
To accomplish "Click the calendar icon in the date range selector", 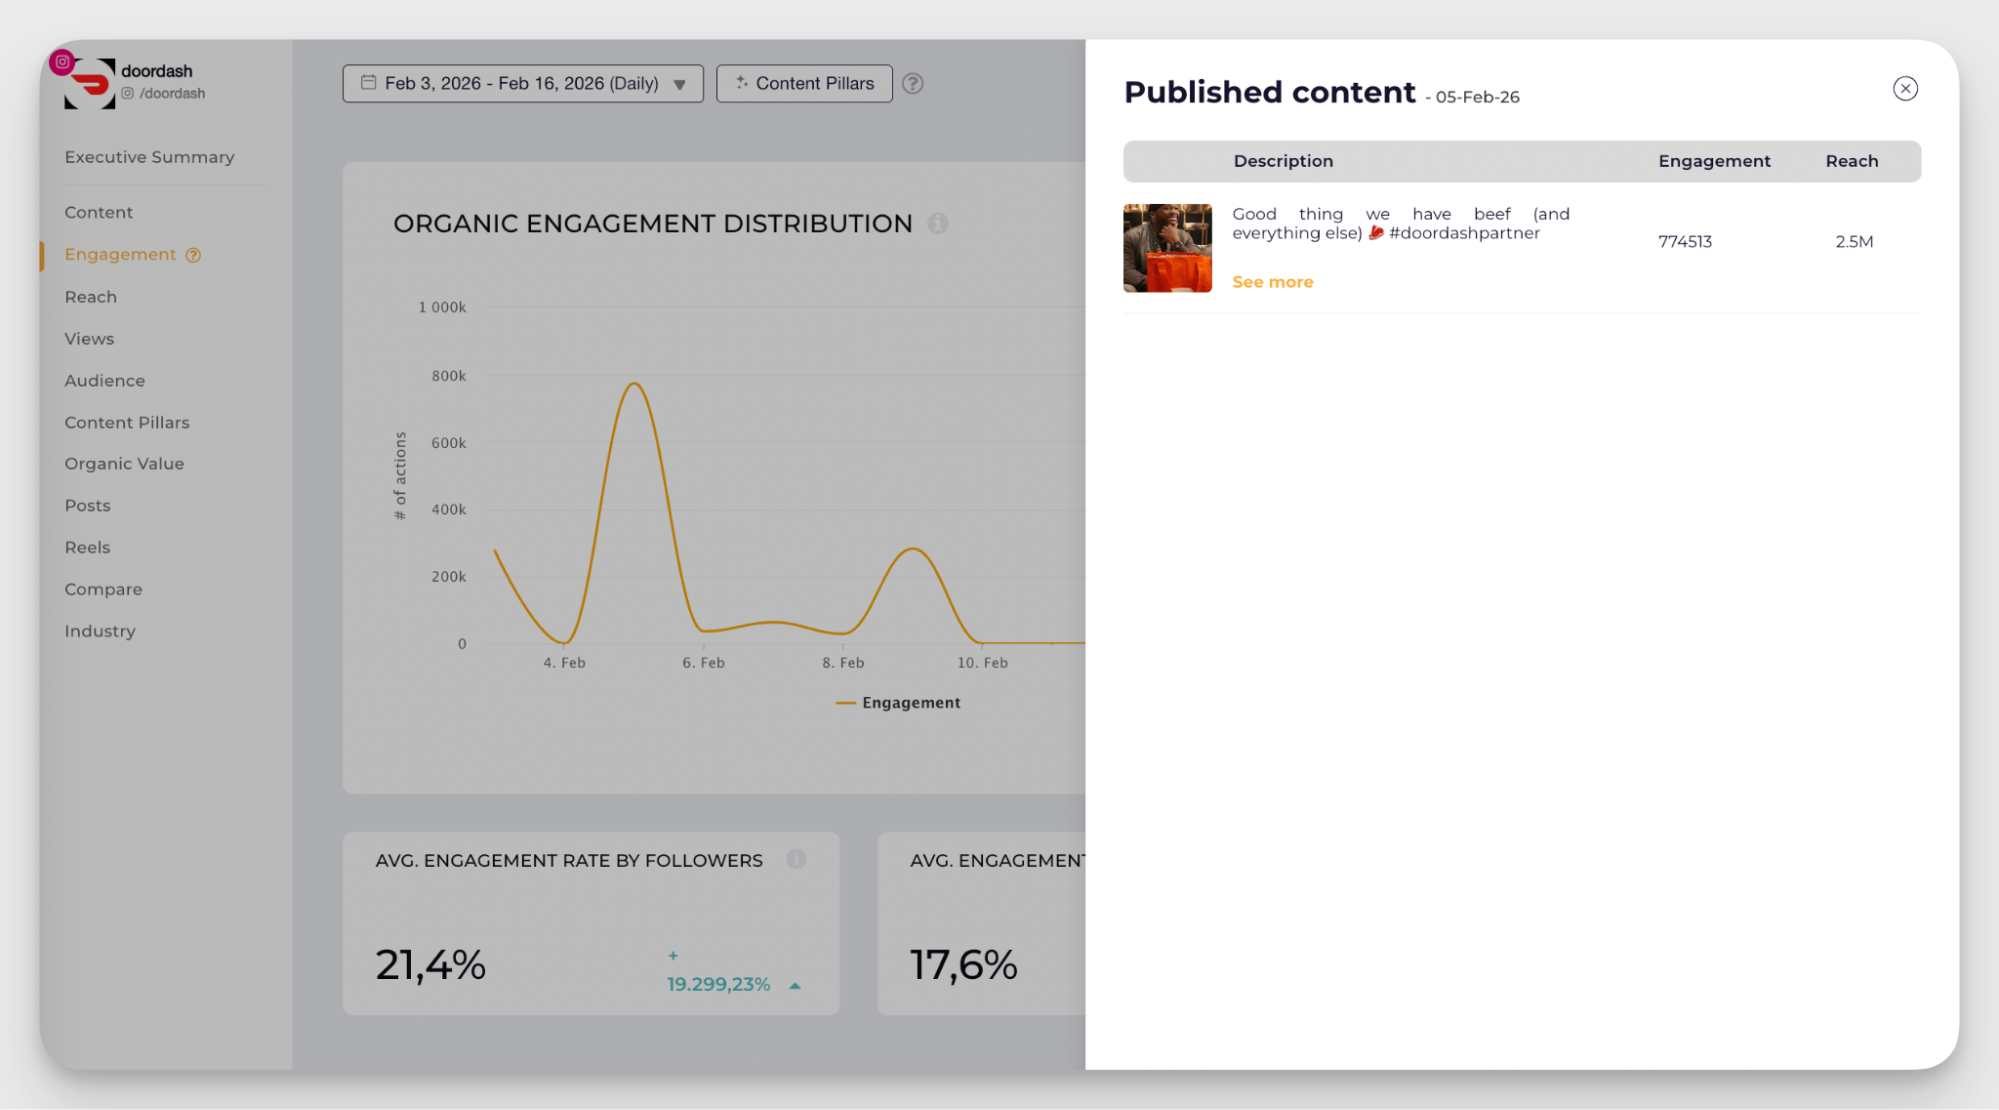I will click(368, 83).
